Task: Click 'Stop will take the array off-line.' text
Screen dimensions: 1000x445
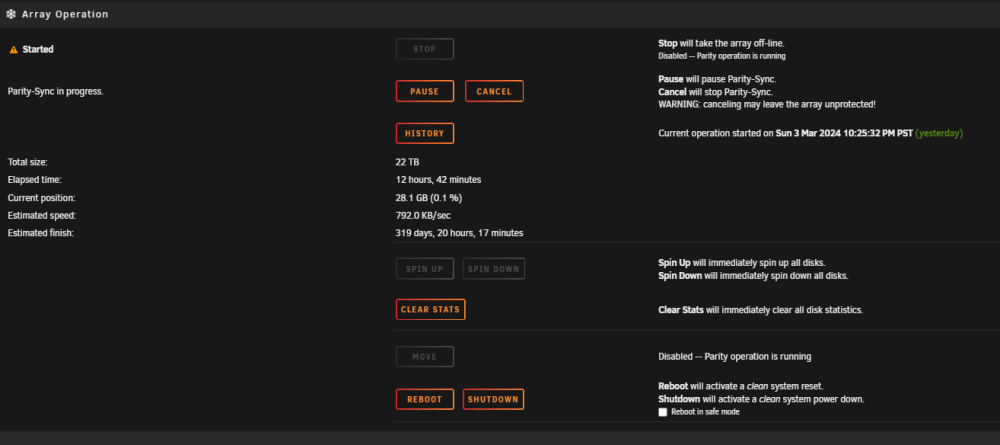Action: coord(721,43)
